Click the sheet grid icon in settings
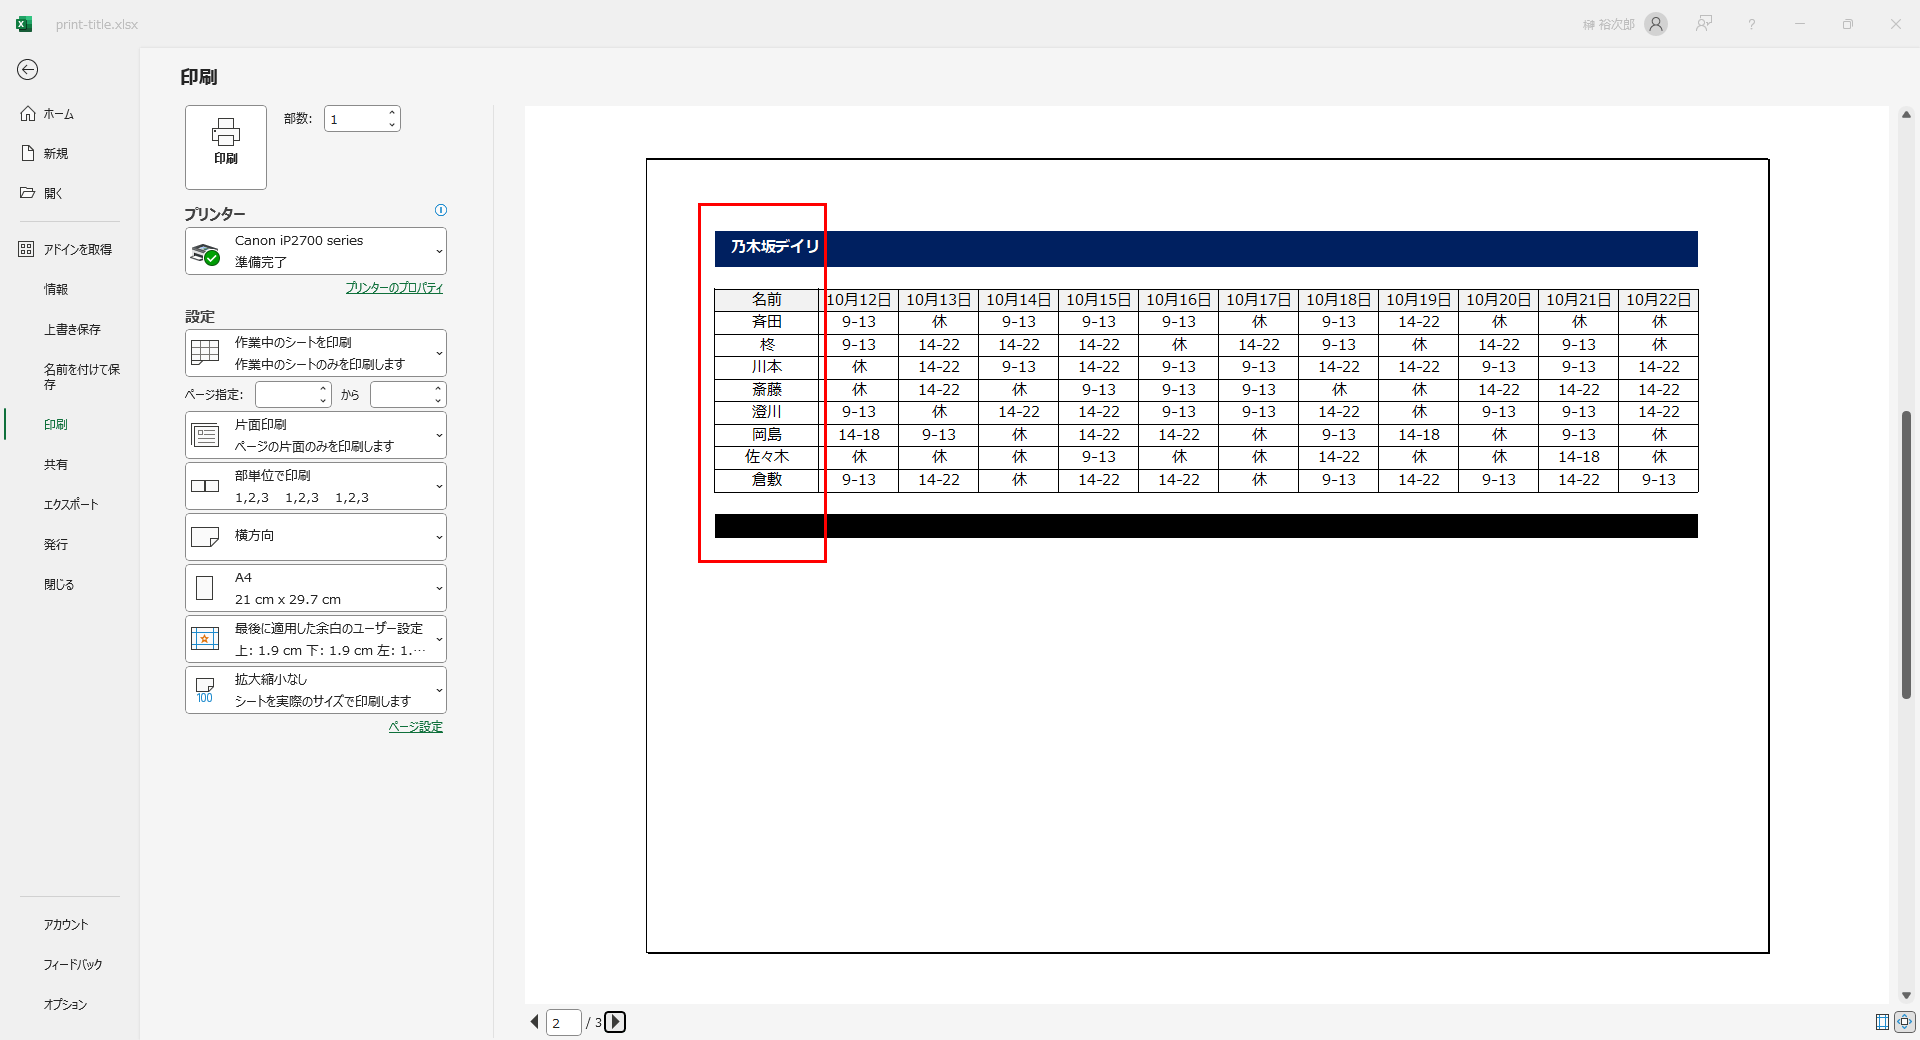 point(205,352)
